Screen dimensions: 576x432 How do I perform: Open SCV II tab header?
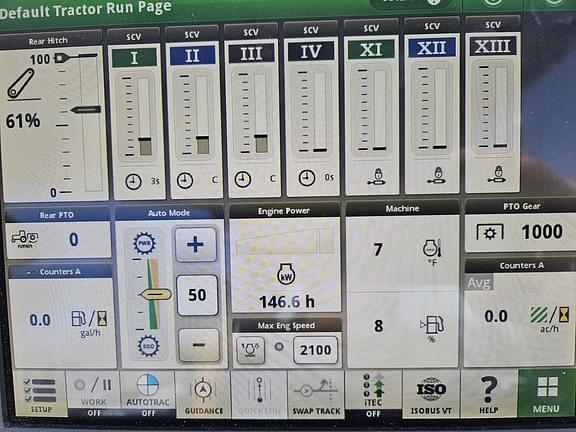(x=192, y=55)
